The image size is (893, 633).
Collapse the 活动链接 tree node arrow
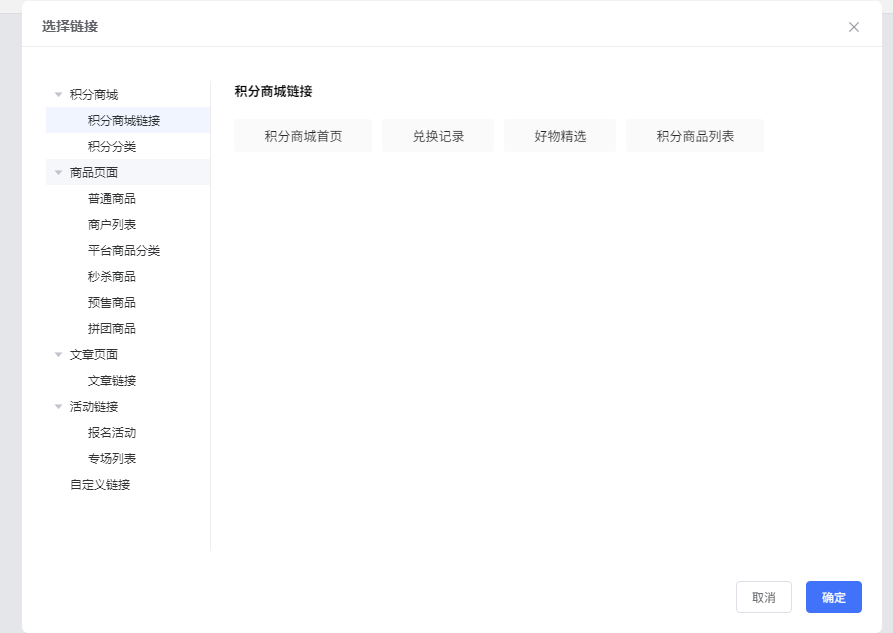click(59, 407)
